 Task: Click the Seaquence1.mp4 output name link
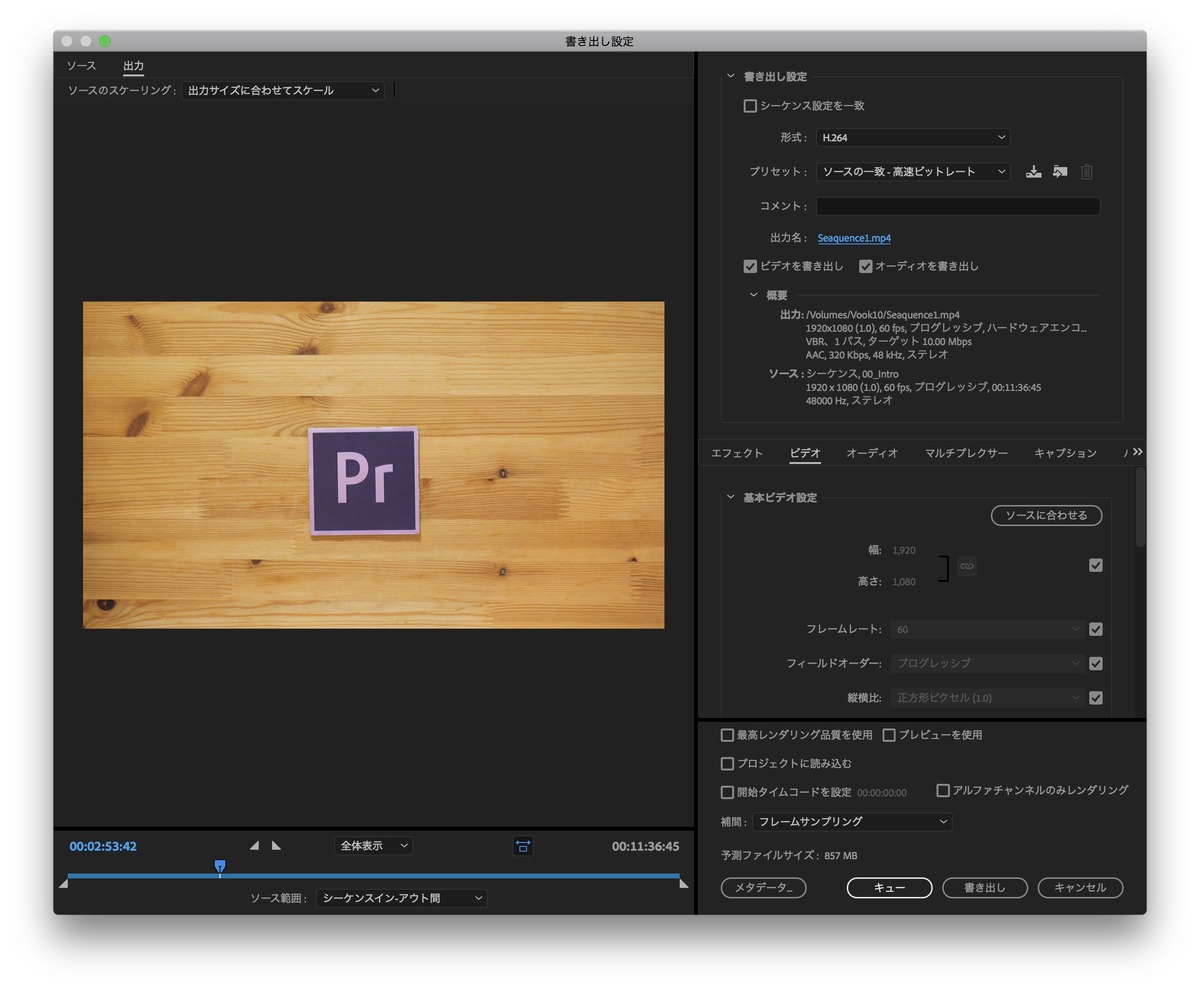point(854,238)
